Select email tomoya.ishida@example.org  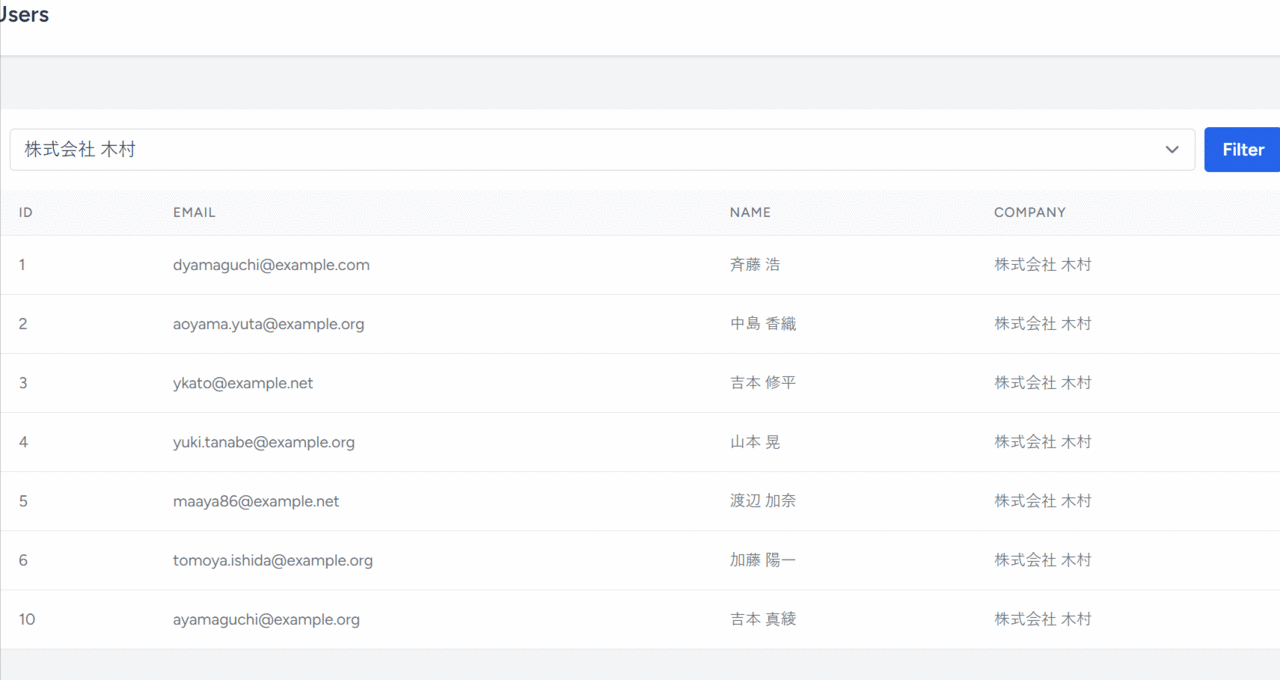pyautogui.click(x=273, y=560)
